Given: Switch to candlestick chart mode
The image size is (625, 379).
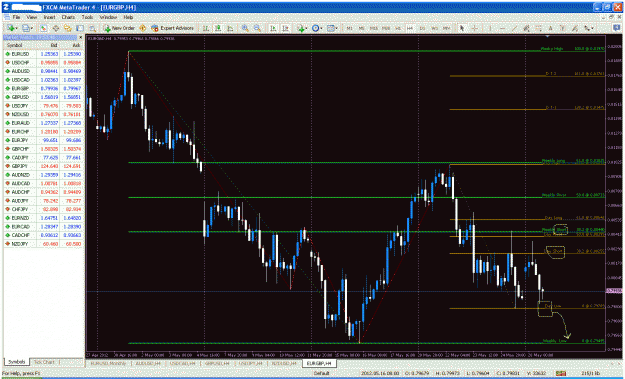Looking at the screenshot, I should pyautogui.click(x=218, y=28).
